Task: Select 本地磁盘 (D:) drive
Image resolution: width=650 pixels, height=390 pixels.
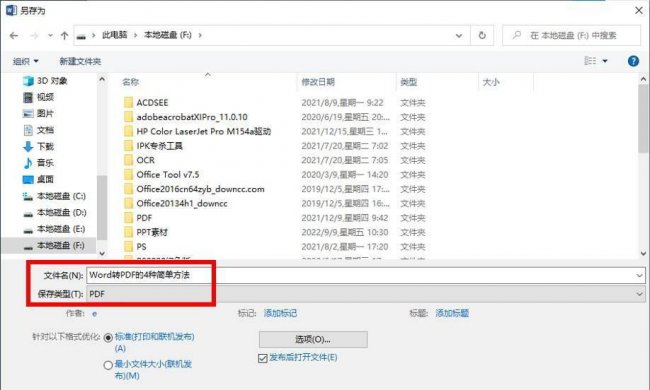Action: (54, 213)
